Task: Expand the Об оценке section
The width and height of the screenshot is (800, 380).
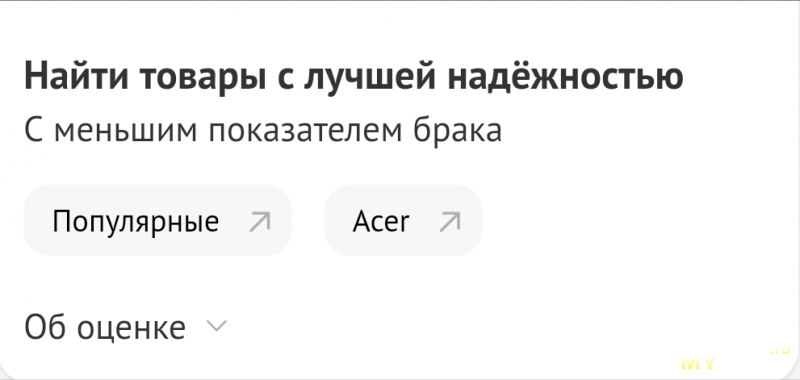Action: tap(126, 326)
